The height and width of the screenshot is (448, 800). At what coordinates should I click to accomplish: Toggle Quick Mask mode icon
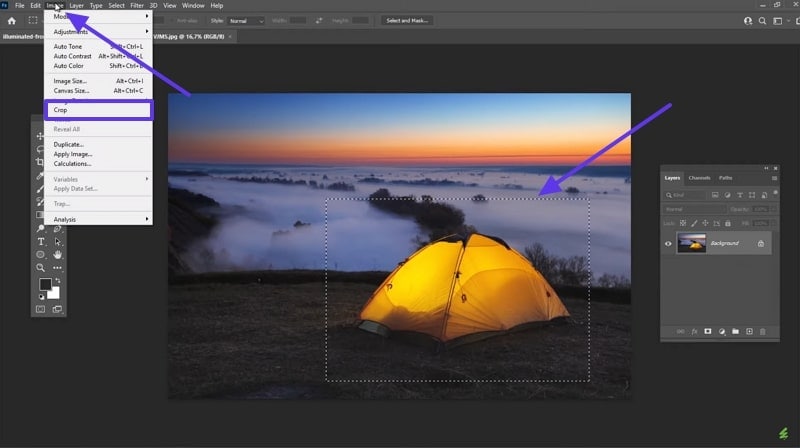[x=40, y=309]
